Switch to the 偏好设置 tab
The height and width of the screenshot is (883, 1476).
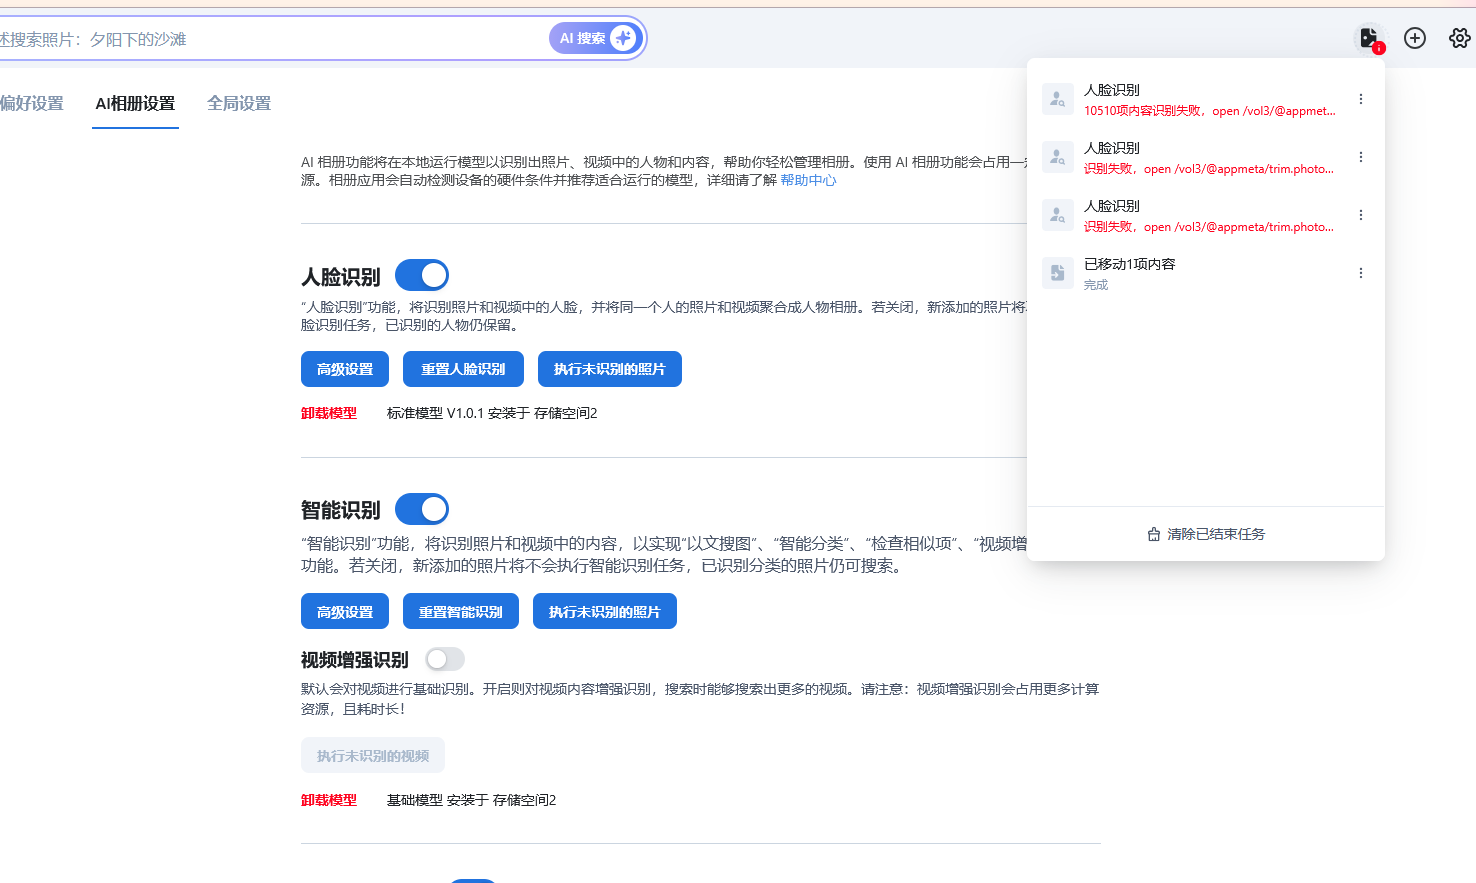point(35,103)
